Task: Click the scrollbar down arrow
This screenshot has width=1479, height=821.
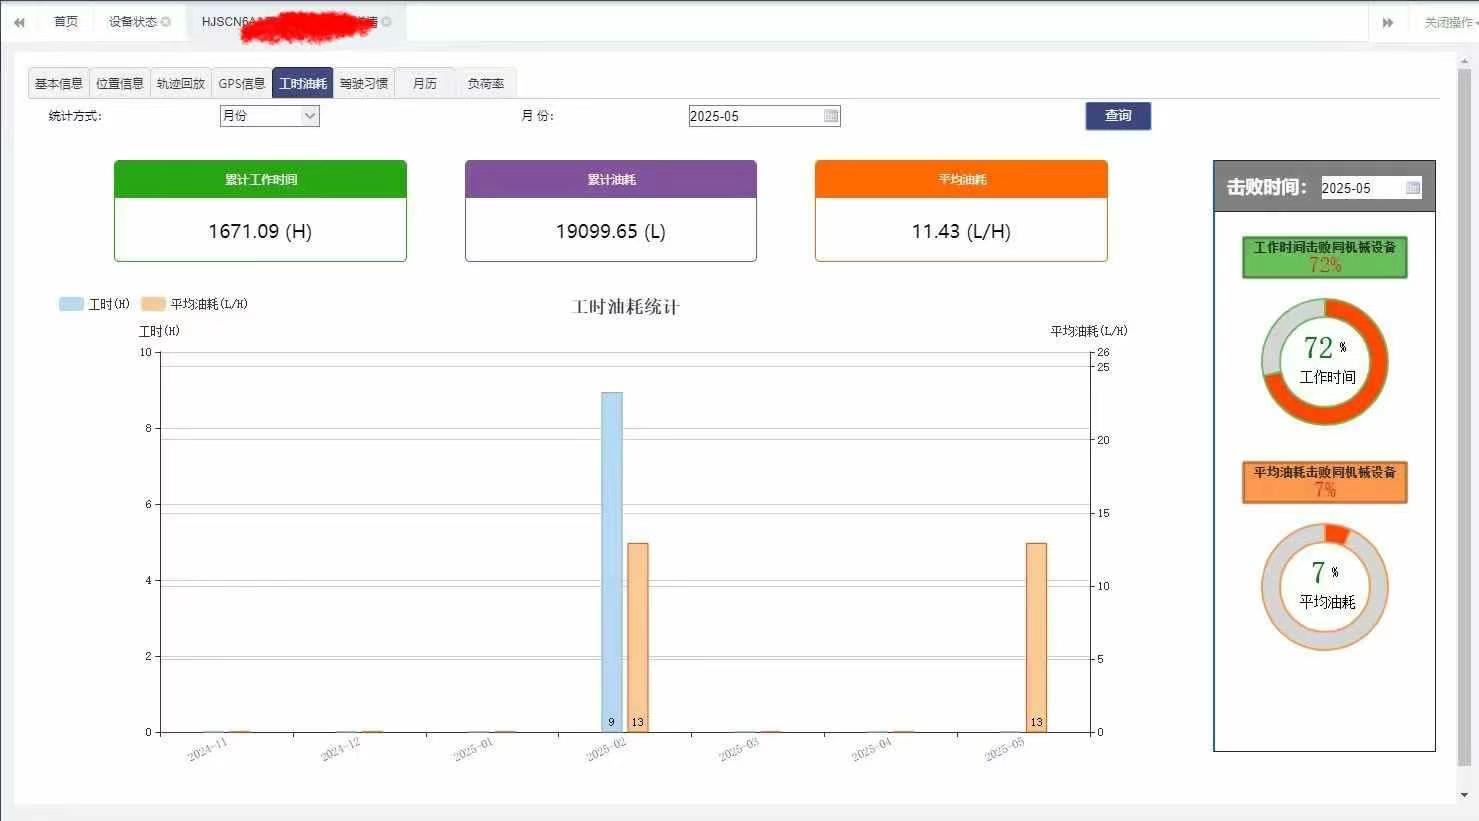Action: 1465,795
